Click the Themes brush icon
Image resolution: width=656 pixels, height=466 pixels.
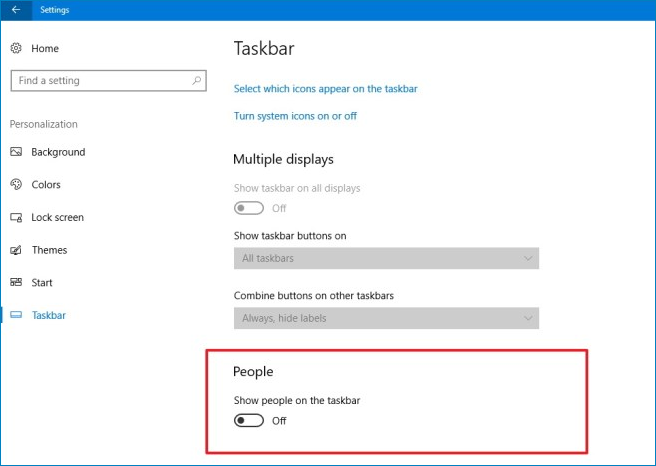pyautogui.click(x=16, y=250)
